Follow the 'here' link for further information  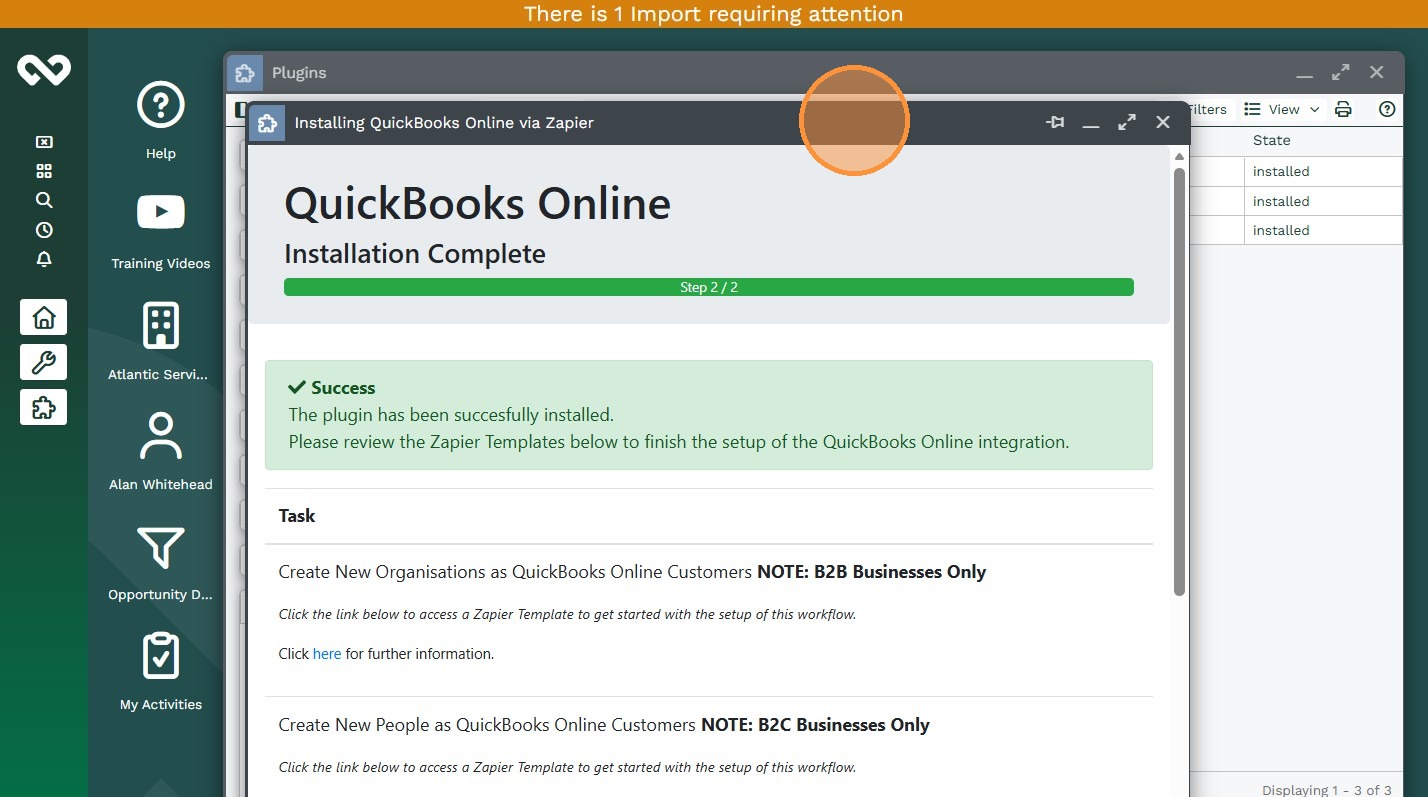327,654
